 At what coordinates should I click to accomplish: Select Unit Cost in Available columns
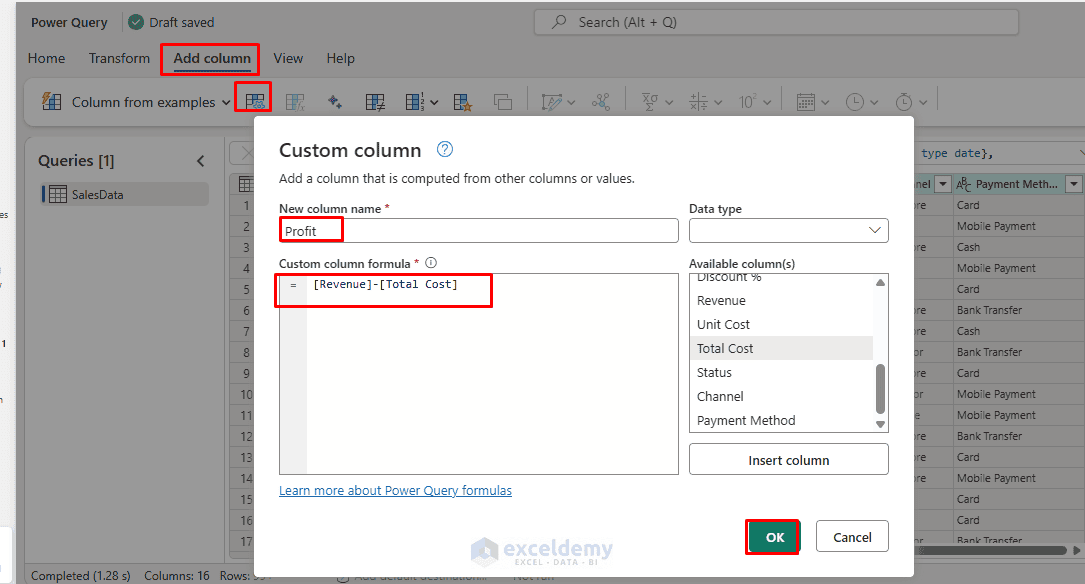(x=782, y=325)
